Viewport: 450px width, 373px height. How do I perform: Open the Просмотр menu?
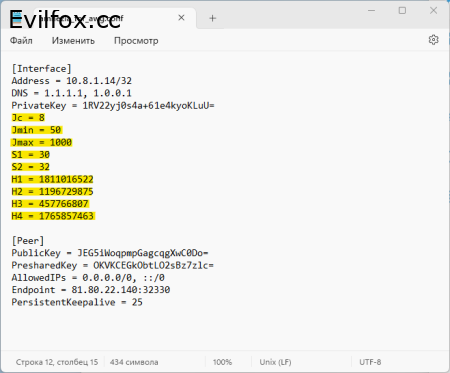[x=136, y=41]
